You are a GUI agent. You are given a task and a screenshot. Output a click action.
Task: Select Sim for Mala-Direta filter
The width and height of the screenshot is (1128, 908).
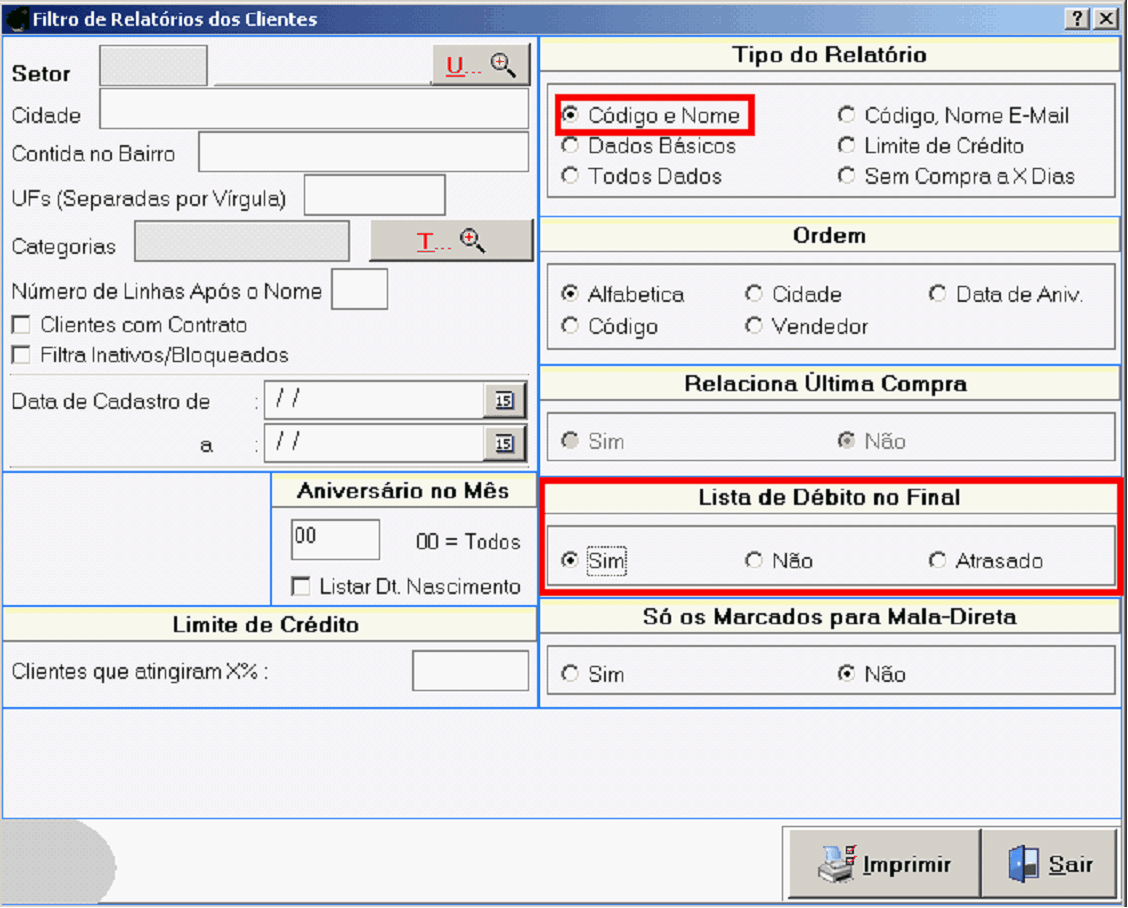pyautogui.click(x=570, y=674)
